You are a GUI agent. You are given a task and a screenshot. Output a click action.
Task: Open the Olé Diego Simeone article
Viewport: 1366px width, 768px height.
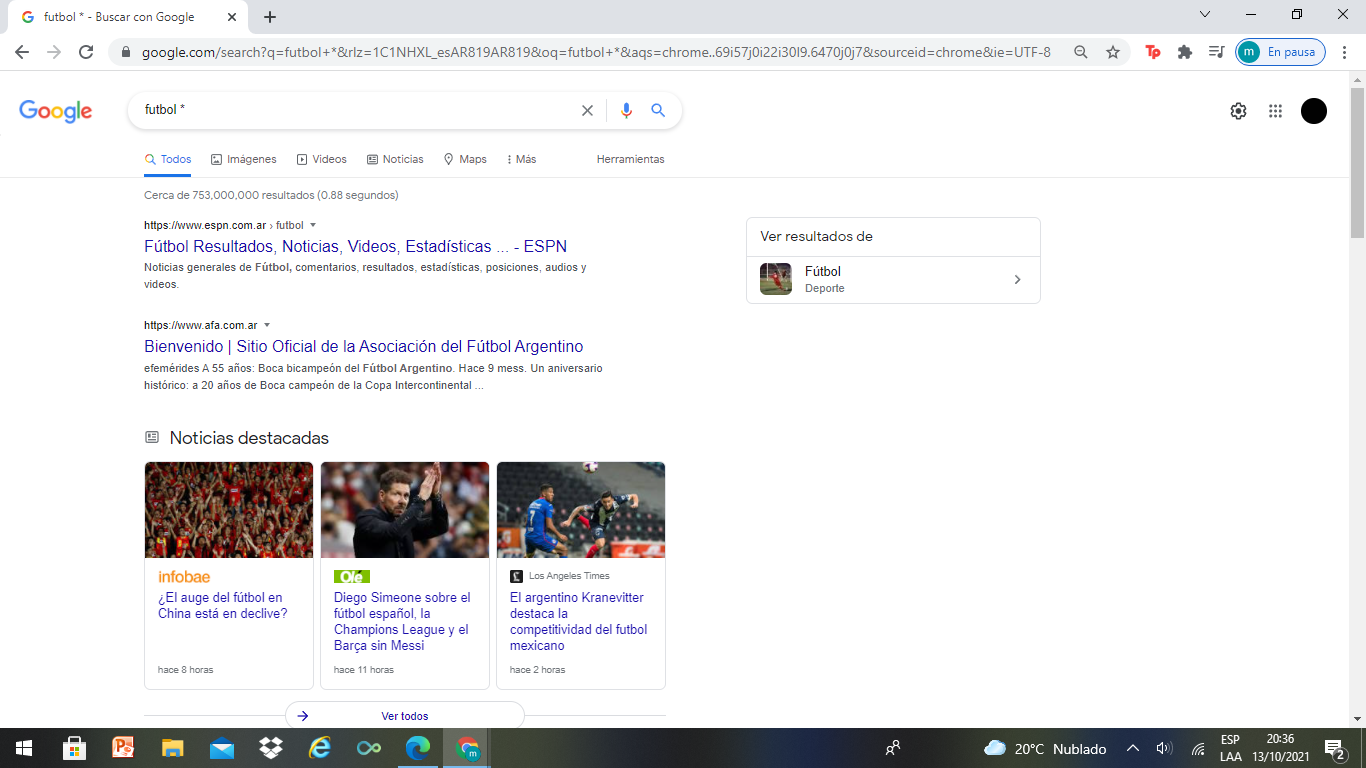click(x=402, y=621)
